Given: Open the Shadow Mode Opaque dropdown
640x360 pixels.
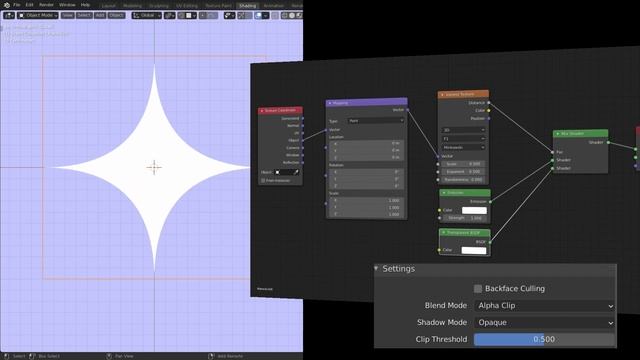Looking at the screenshot, I should tap(544, 322).
